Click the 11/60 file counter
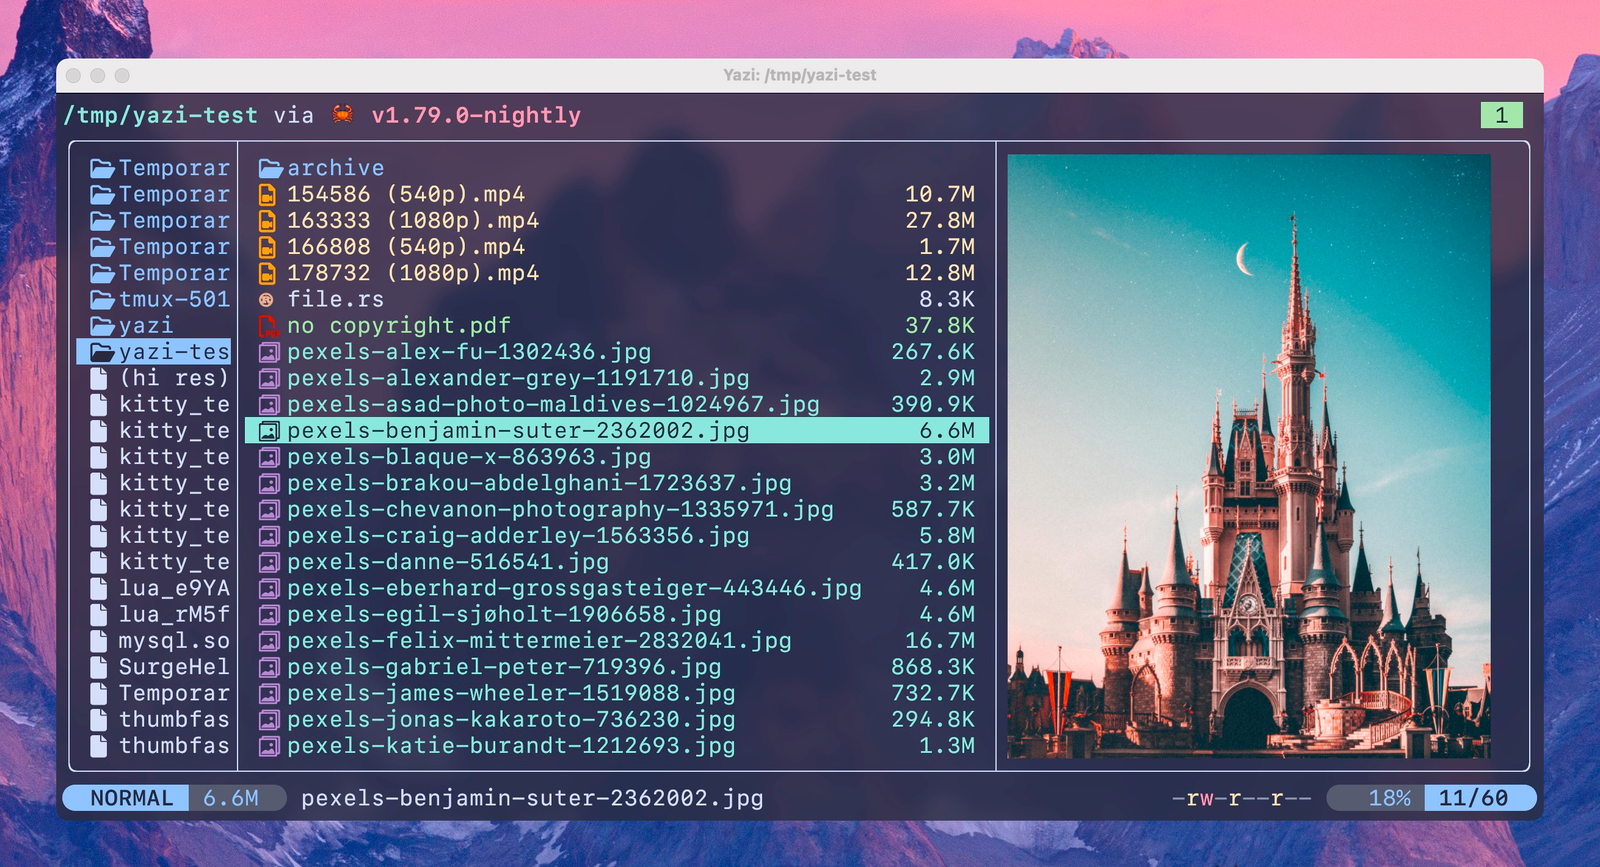Screen dimensions: 1600x867 coord(1473,798)
